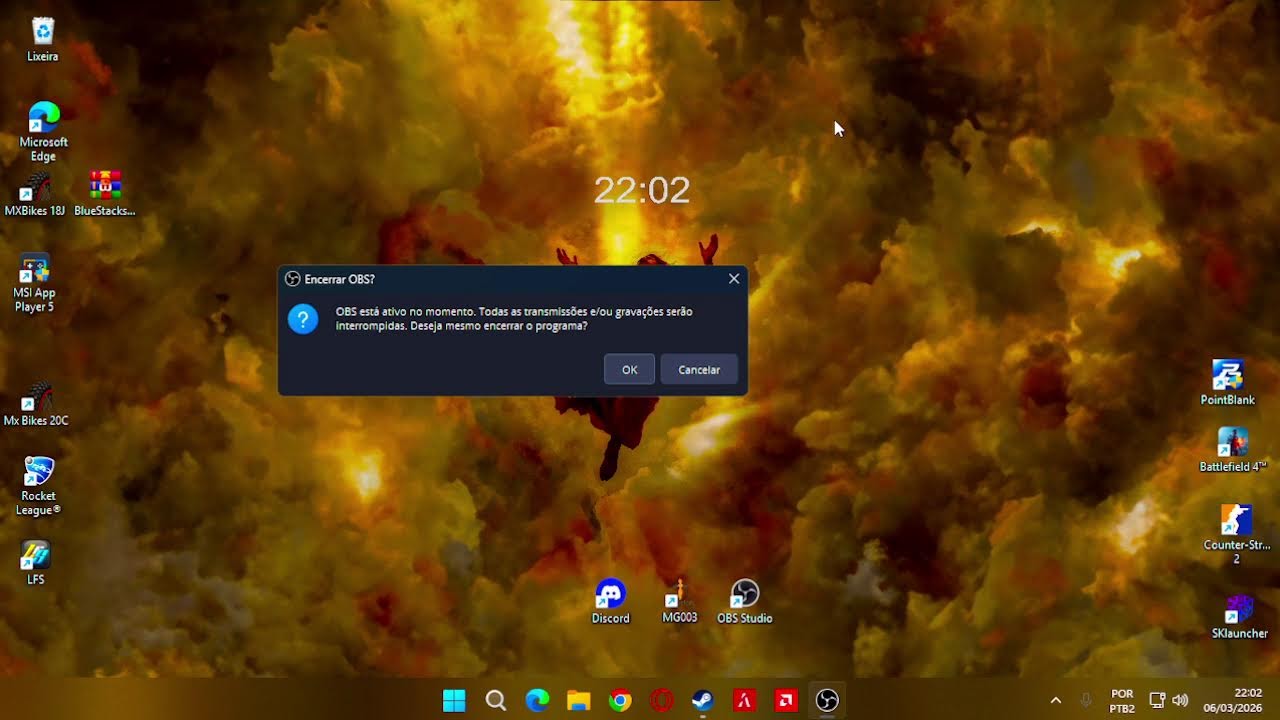Viewport: 1280px width, 720px height.
Task: Open the Lixeira recycle bin icon
Action: click(x=43, y=40)
